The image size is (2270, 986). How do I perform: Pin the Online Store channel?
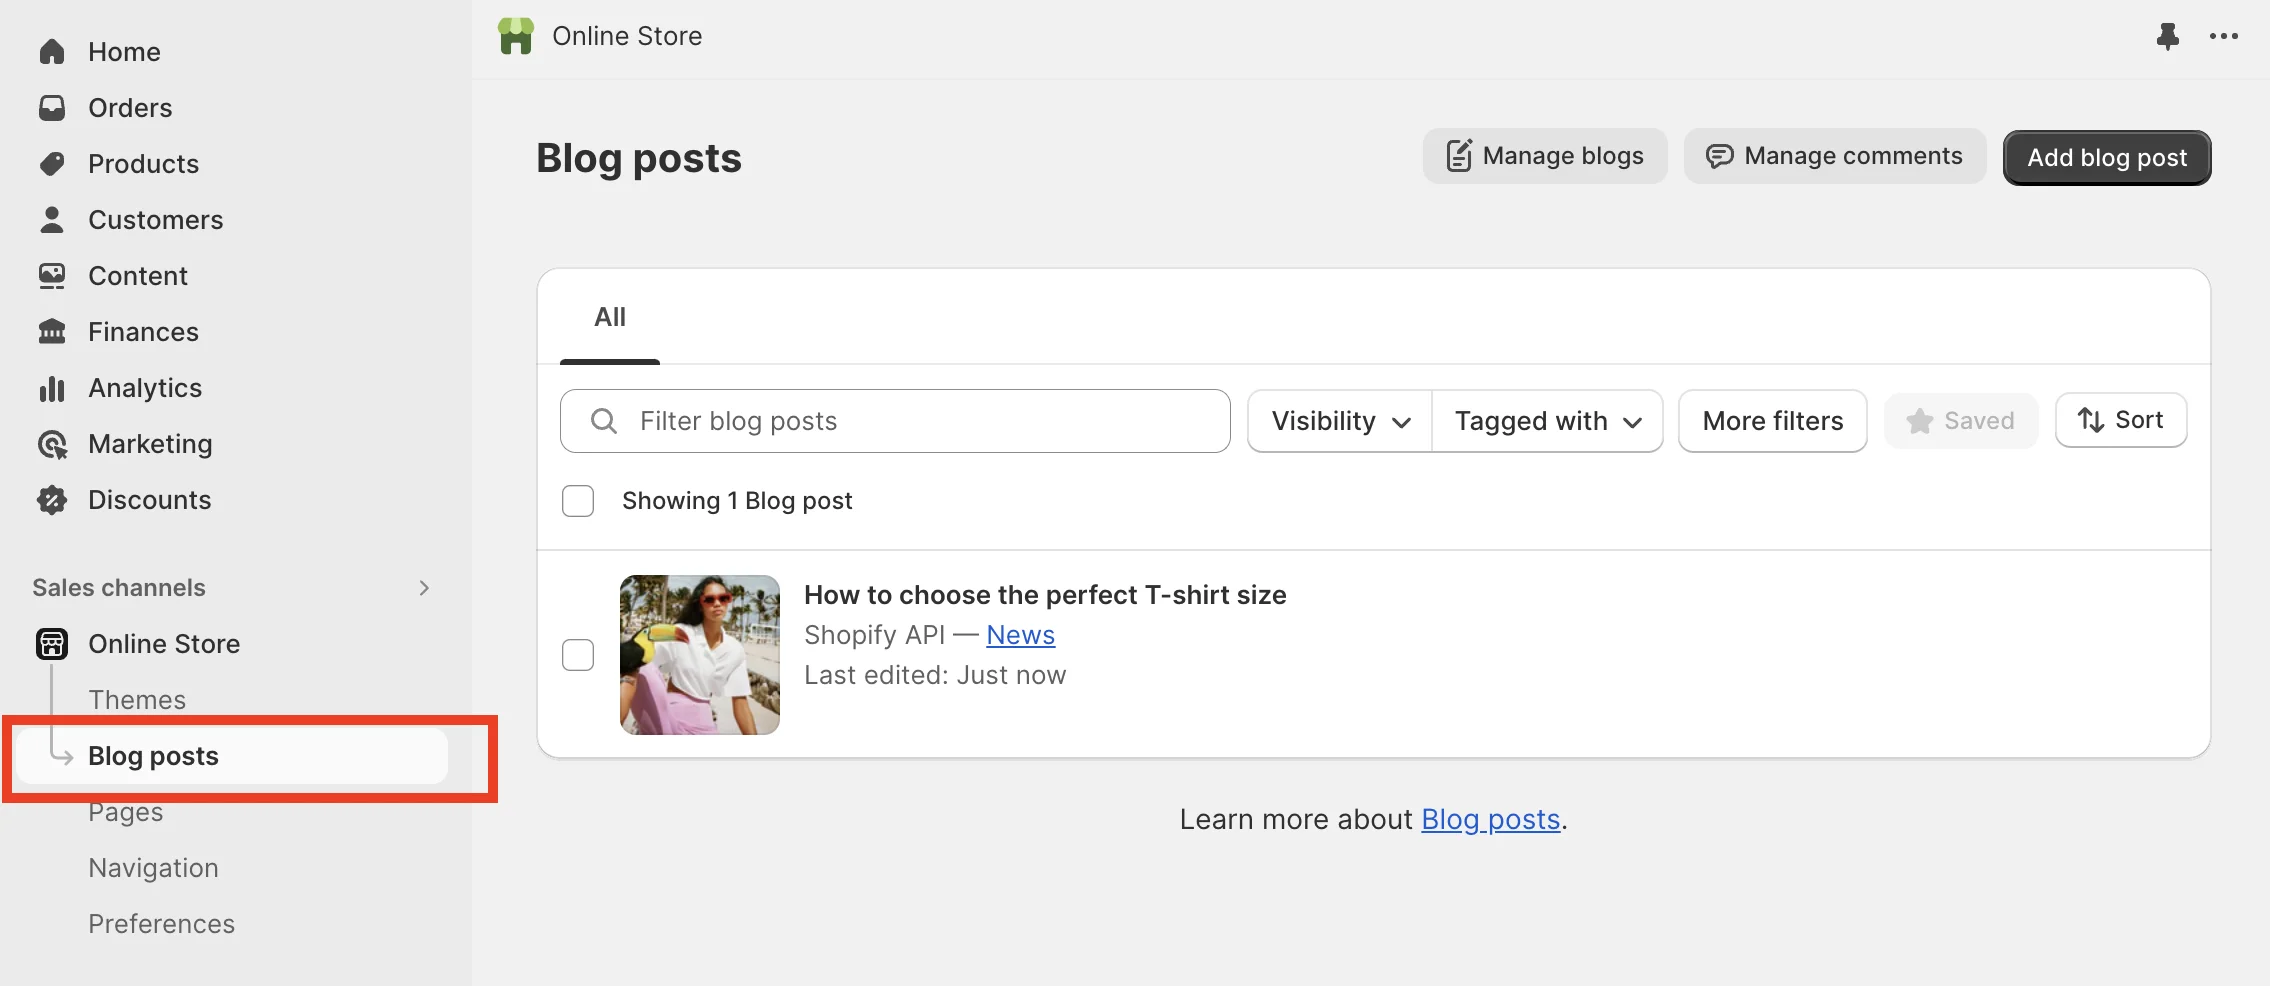point(2167,36)
